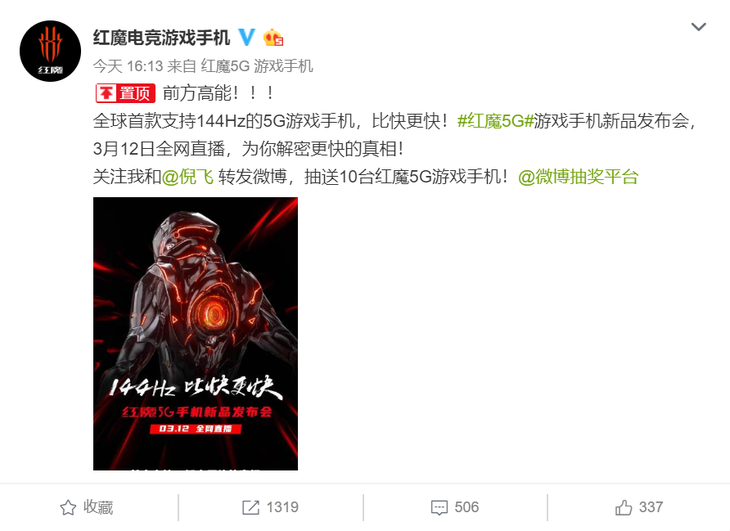Click the 今天 16:13 post timestamp

pos(128,66)
